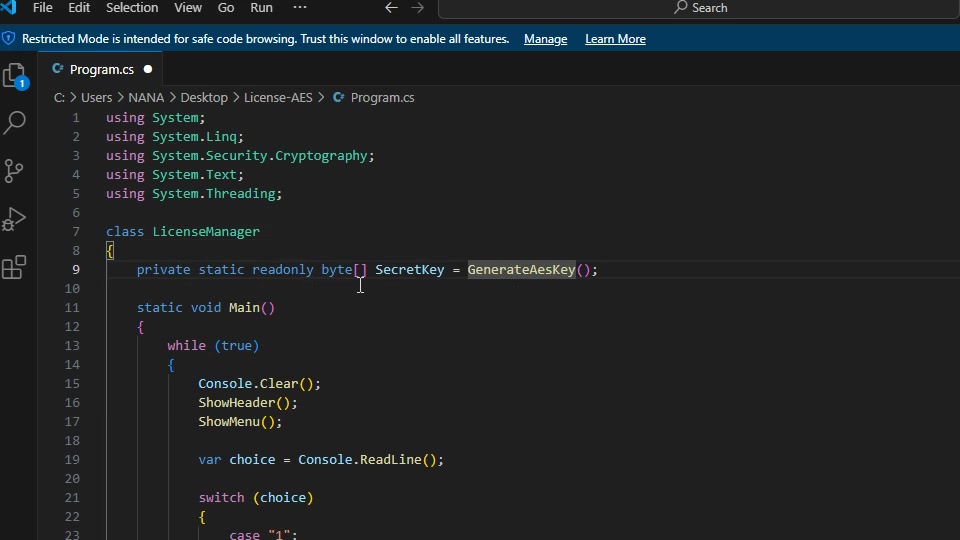960x540 pixels.
Task: Click the Search command center box
Action: (700, 8)
